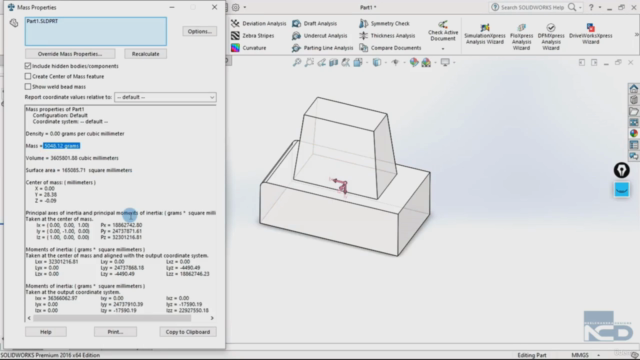Open Compare Documents tool

coord(390,48)
